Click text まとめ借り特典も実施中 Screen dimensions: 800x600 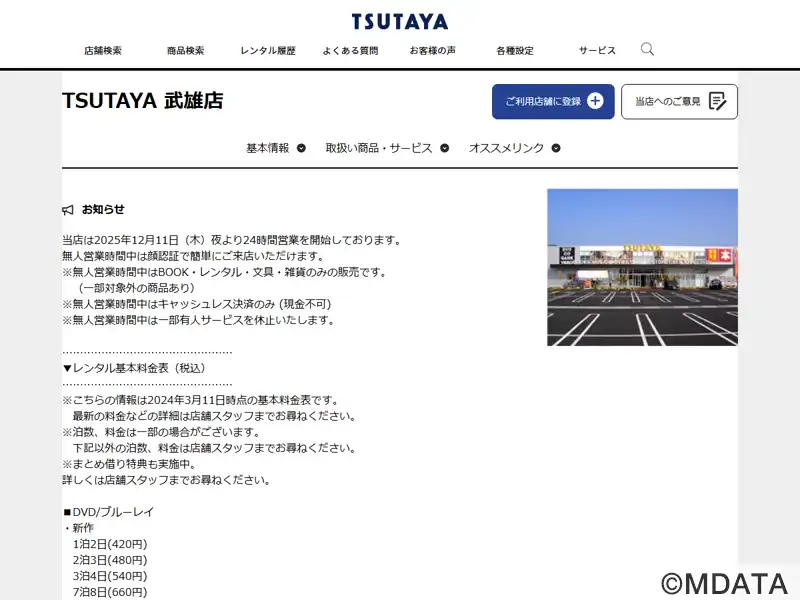pyautogui.click(x=134, y=464)
